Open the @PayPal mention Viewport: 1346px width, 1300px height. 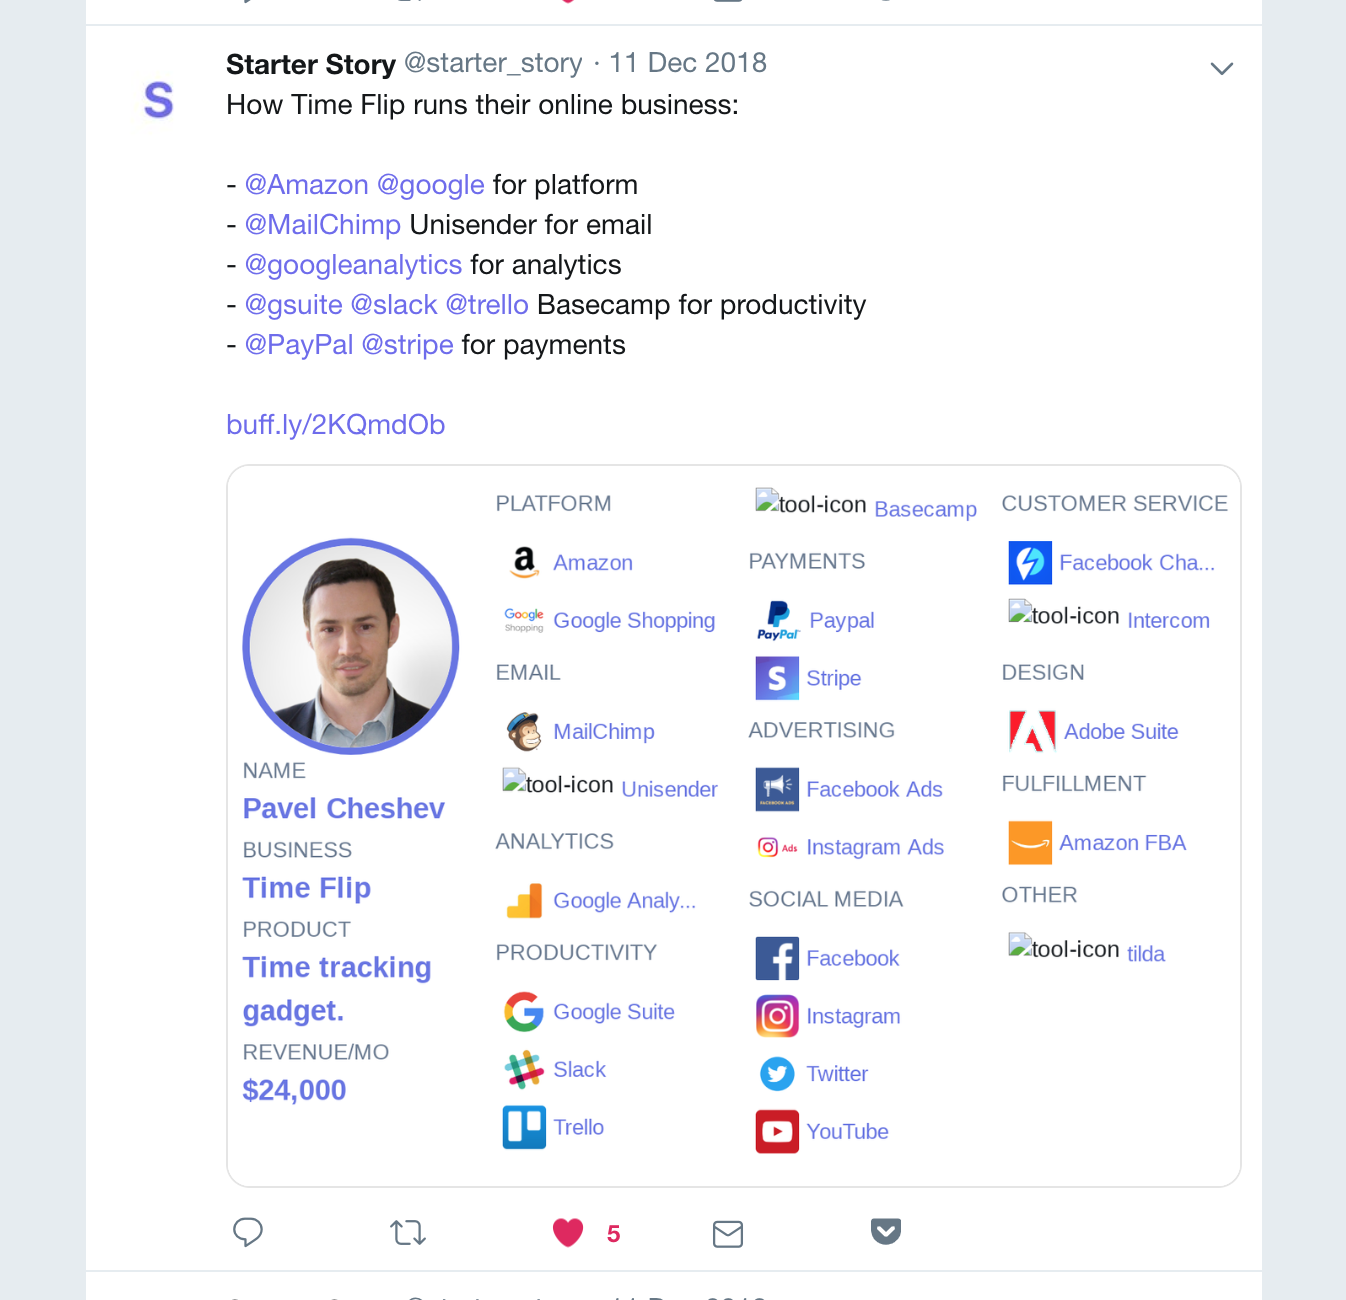coord(299,345)
